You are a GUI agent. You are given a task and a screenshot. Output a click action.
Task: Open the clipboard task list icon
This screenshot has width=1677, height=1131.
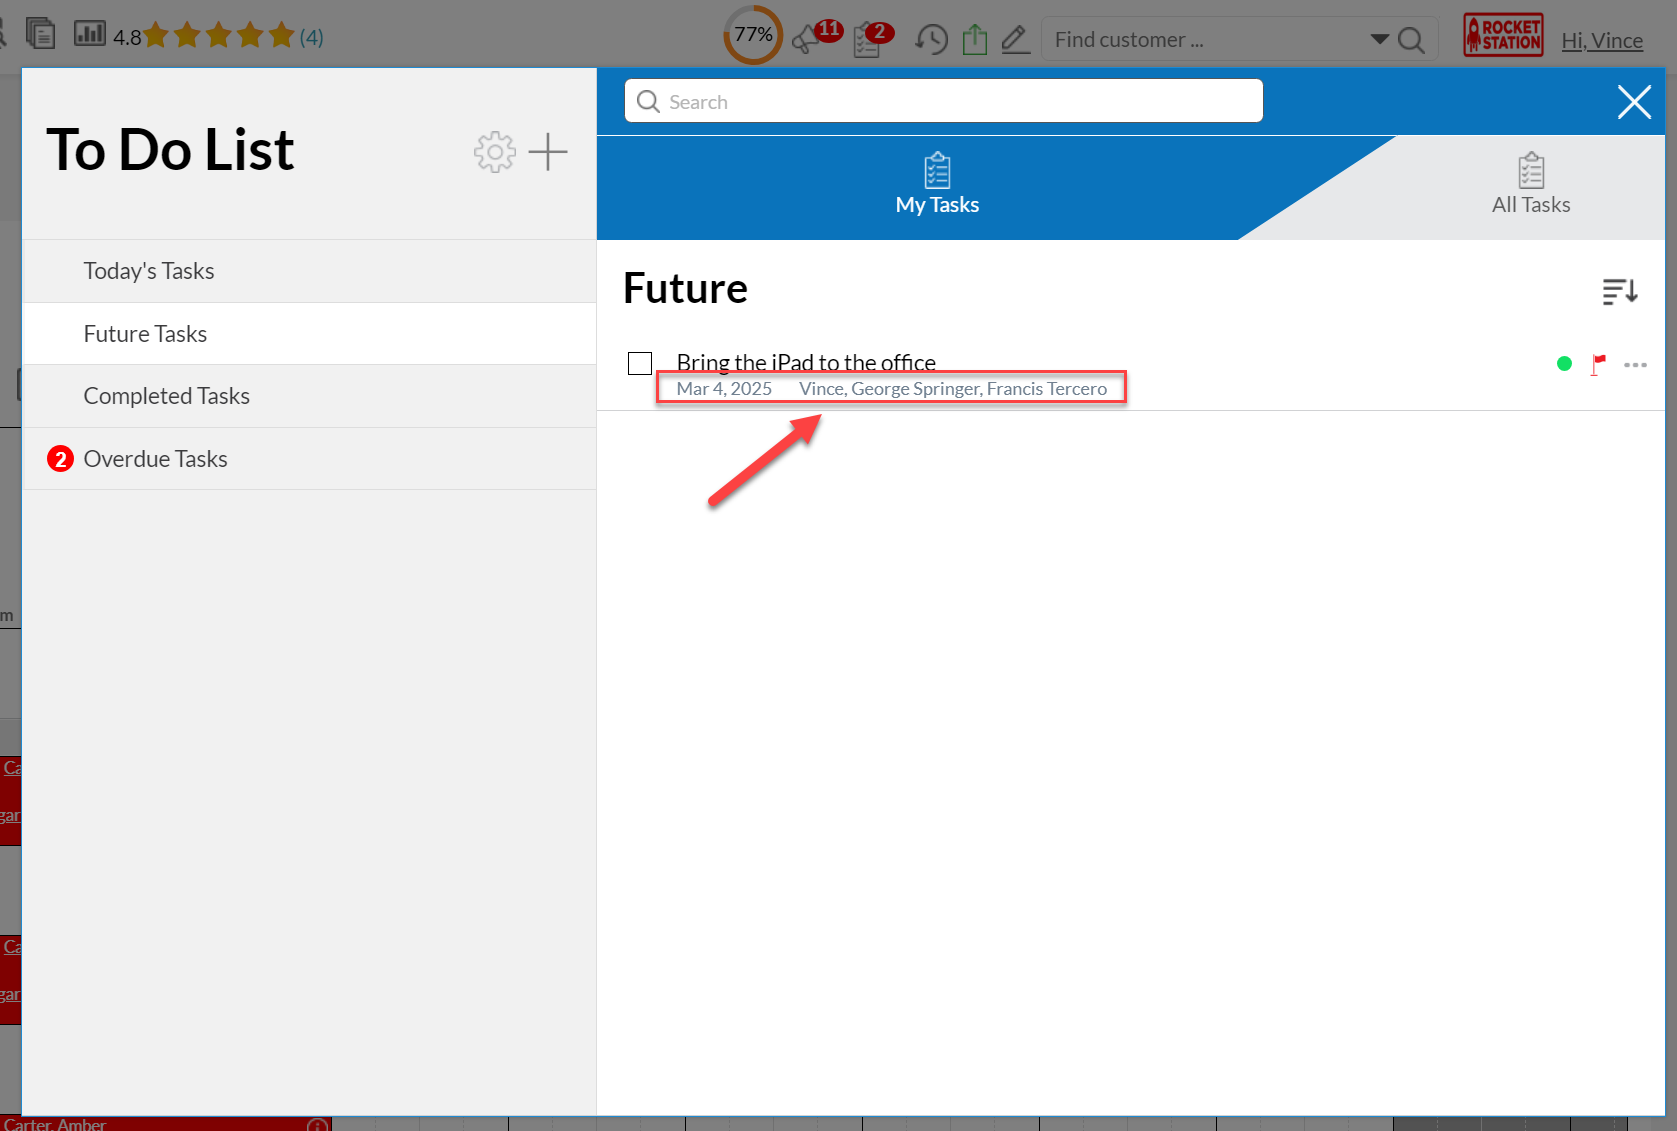pos(867,41)
